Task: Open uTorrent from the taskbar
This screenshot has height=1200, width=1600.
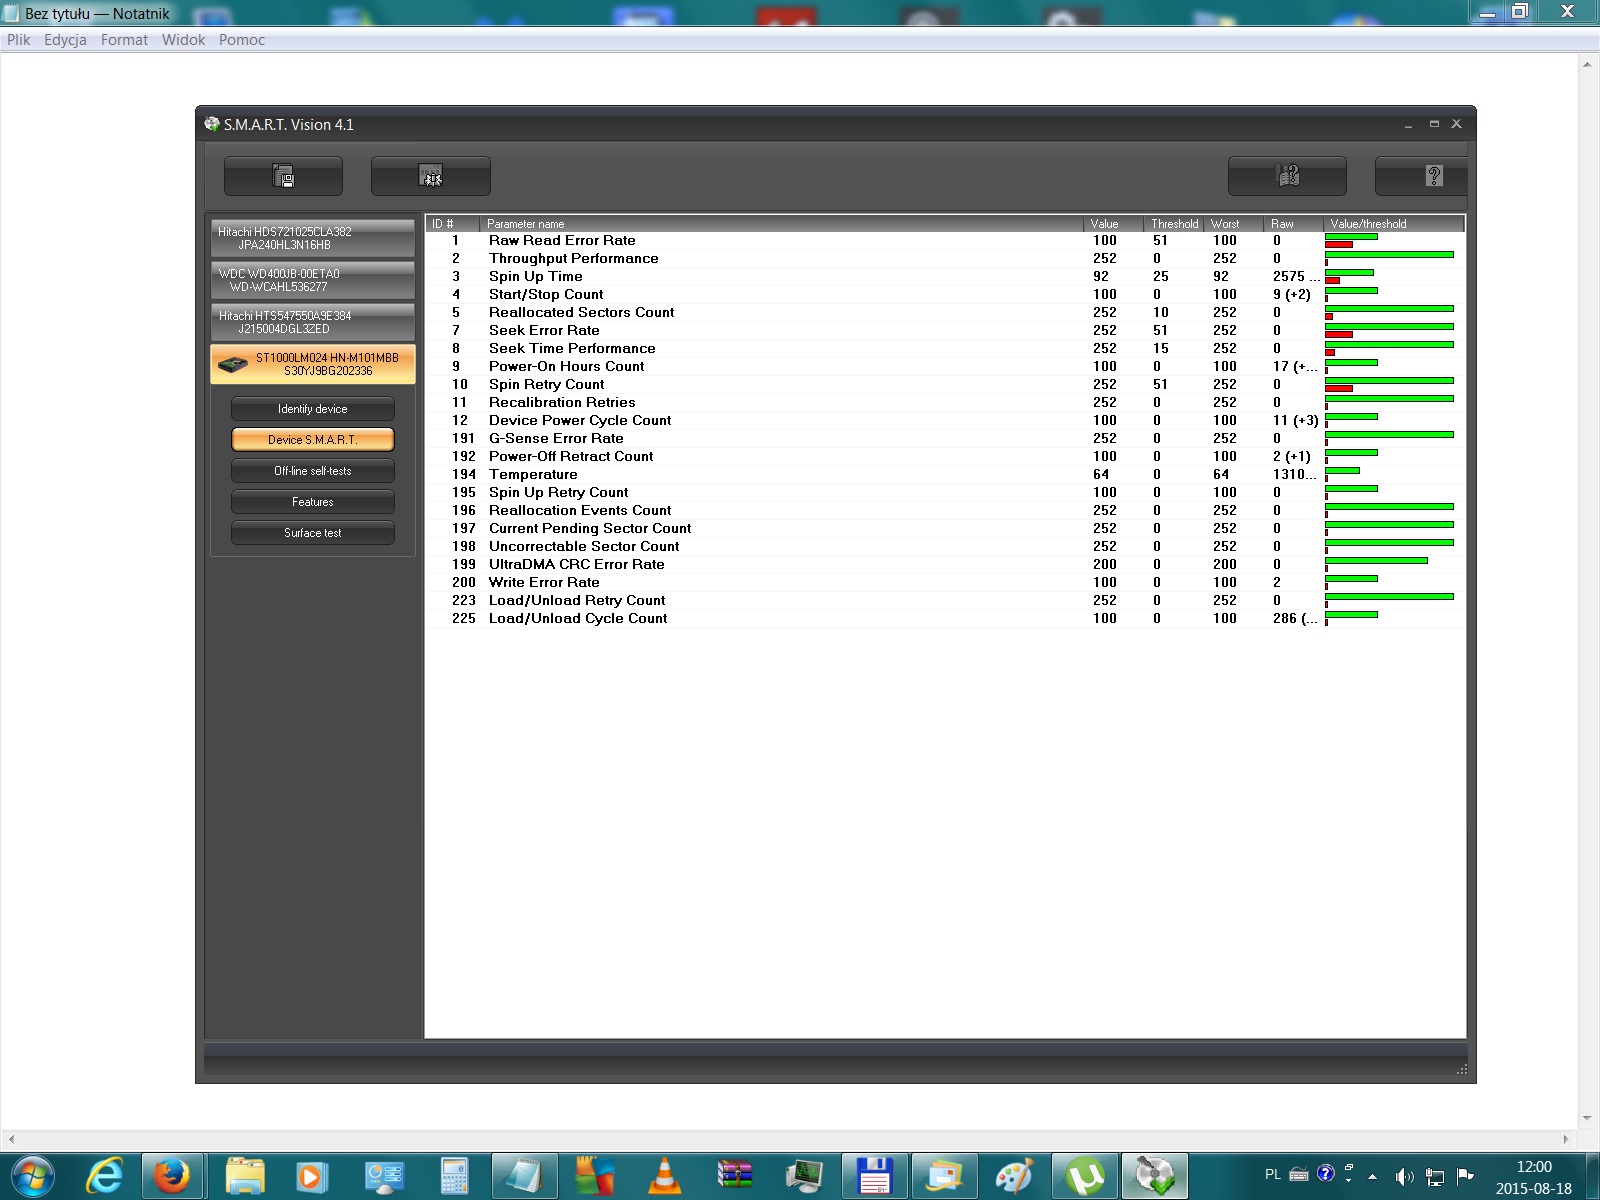Action: [1085, 1176]
